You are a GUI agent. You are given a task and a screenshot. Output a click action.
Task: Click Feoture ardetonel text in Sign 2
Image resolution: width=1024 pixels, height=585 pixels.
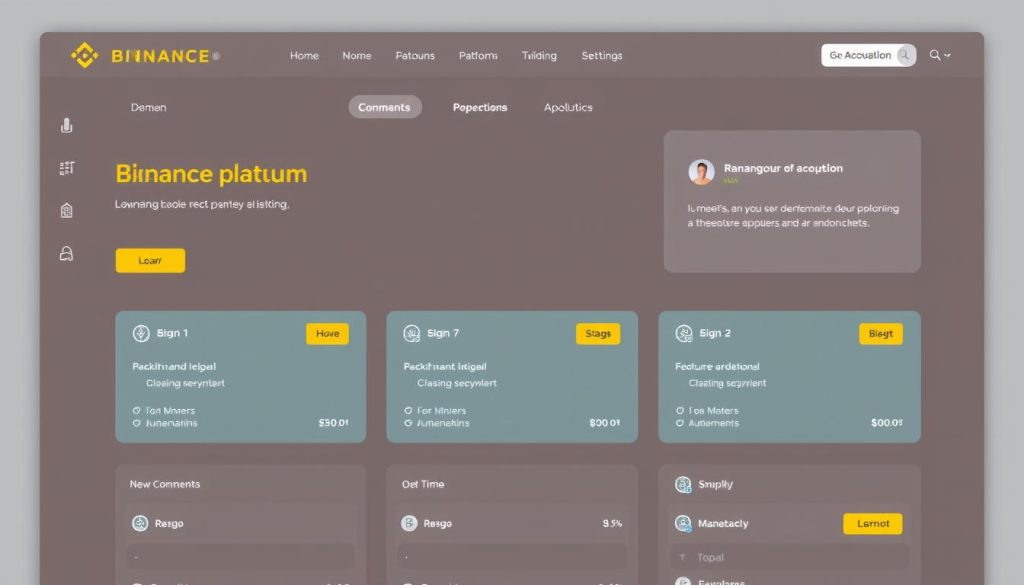click(x=717, y=367)
